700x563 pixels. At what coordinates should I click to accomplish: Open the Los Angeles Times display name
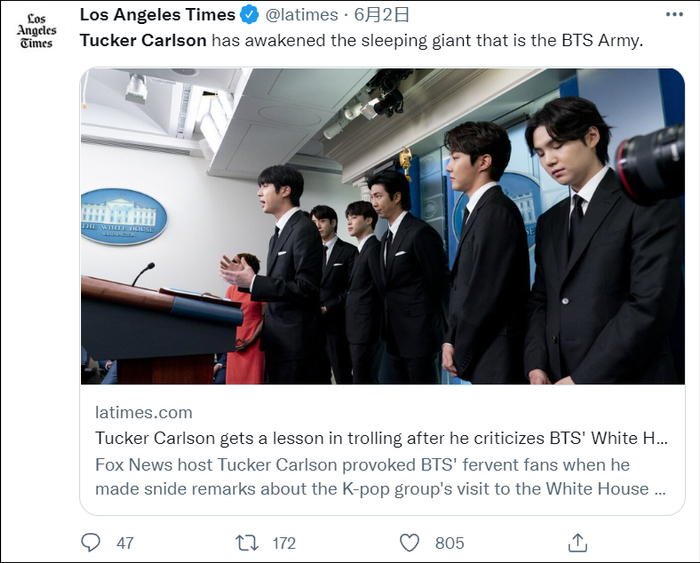[x=157, y=15]
